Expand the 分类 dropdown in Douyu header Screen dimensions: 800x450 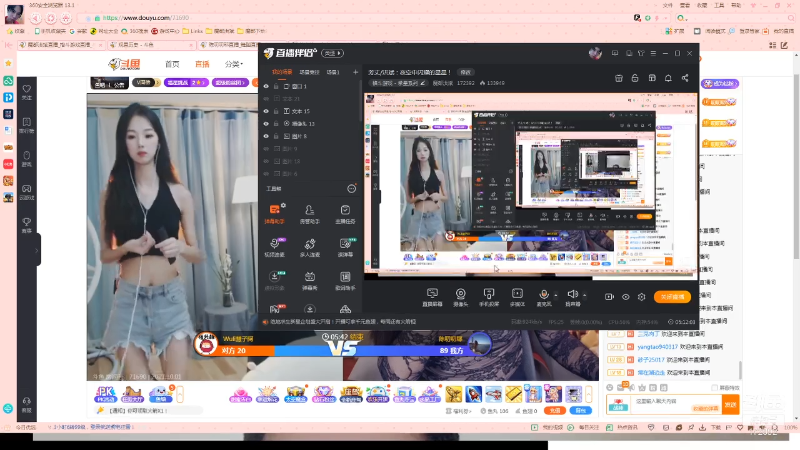[234, 64]
